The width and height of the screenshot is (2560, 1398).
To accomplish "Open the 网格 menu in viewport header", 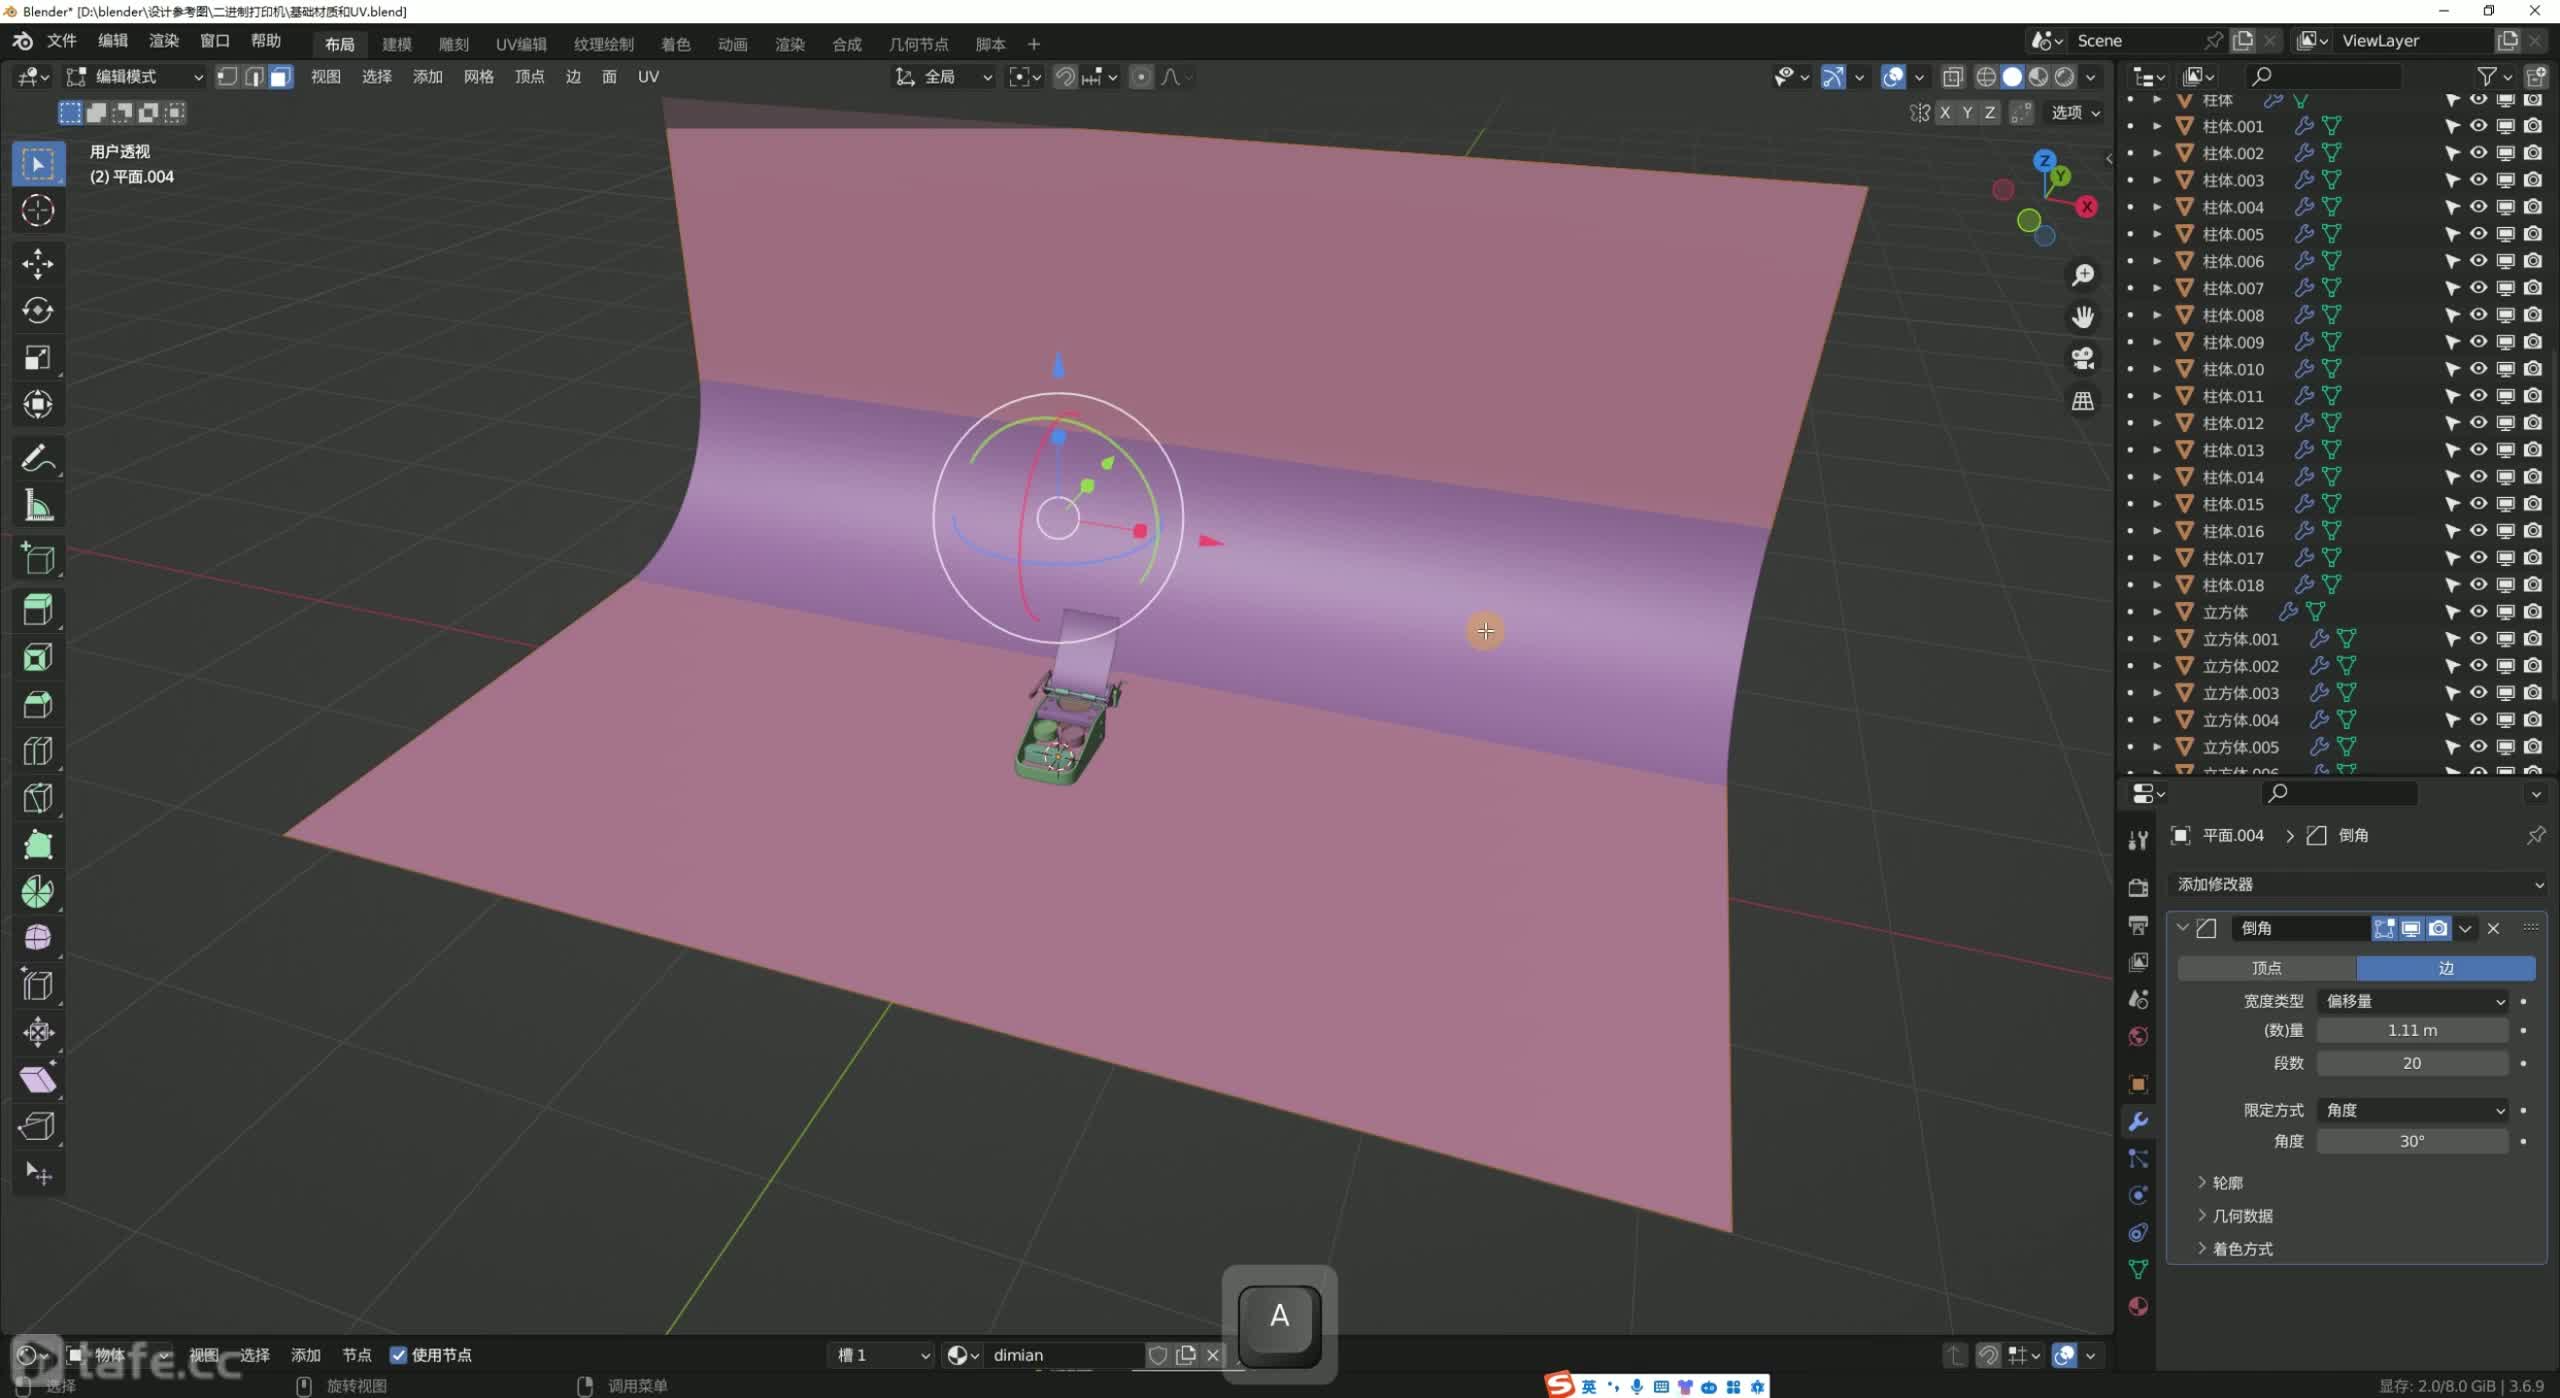I will [478, 77].
